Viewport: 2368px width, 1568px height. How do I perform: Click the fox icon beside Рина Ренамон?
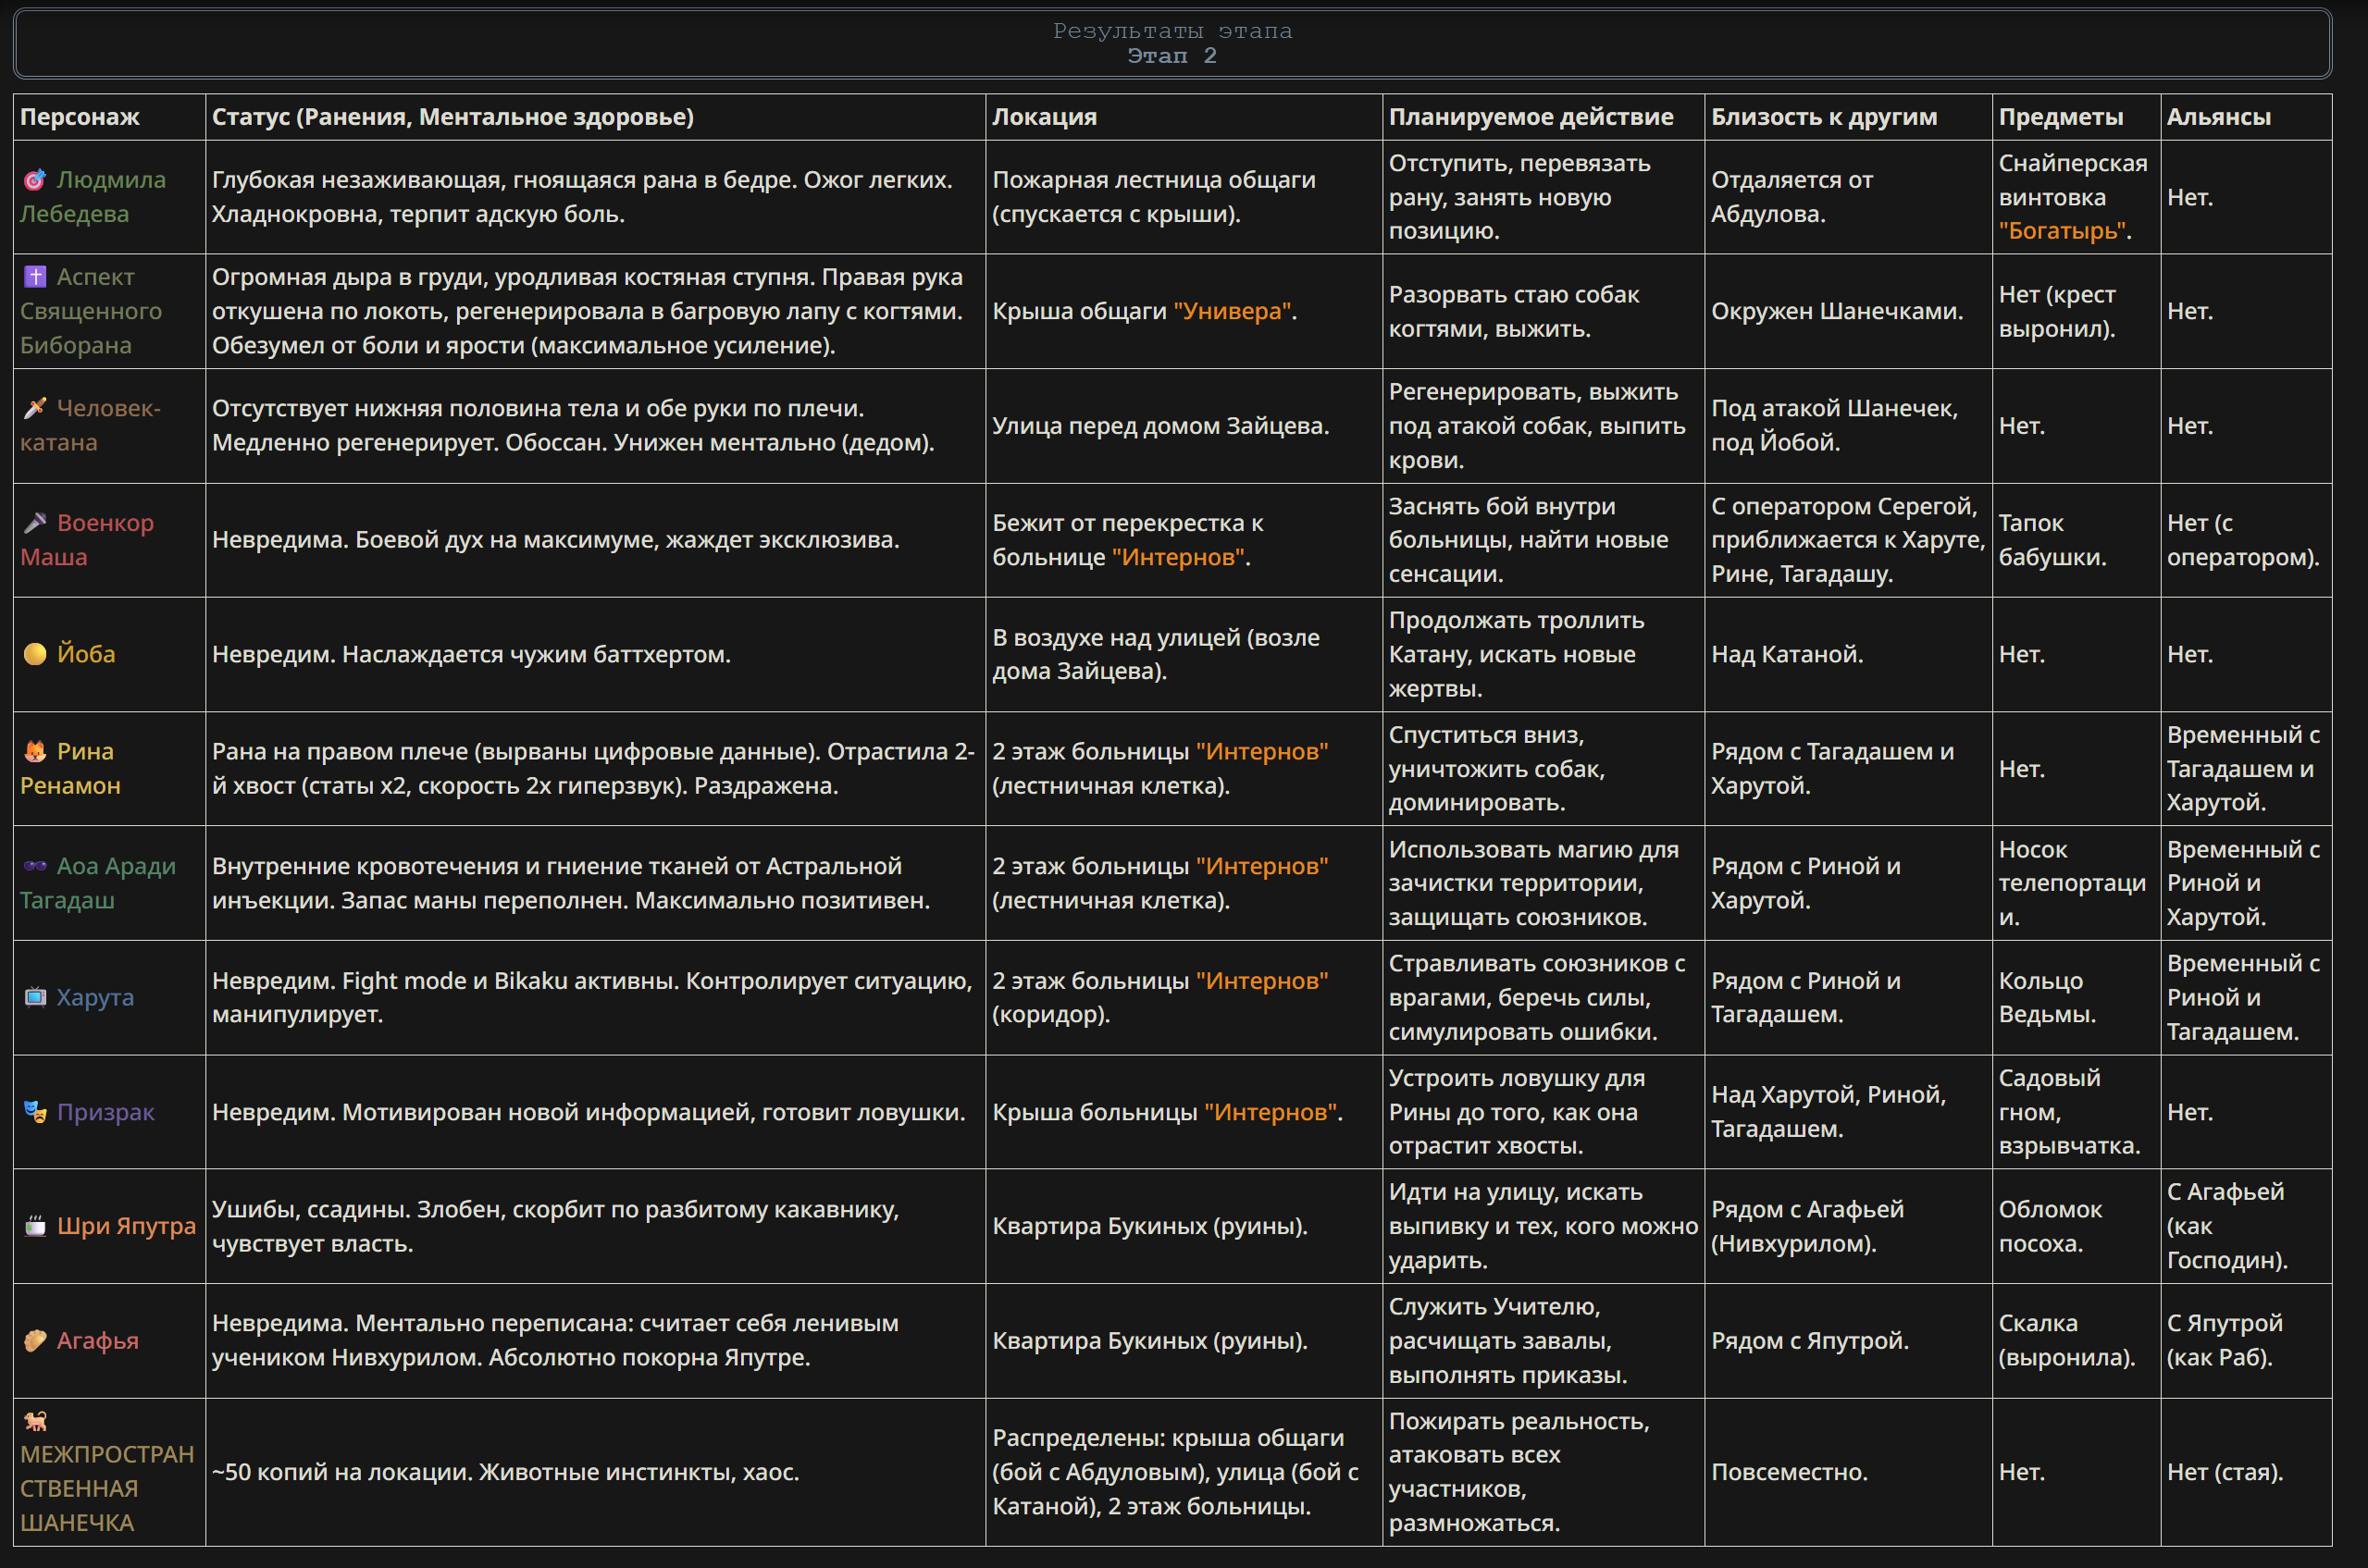pos(35,751)
